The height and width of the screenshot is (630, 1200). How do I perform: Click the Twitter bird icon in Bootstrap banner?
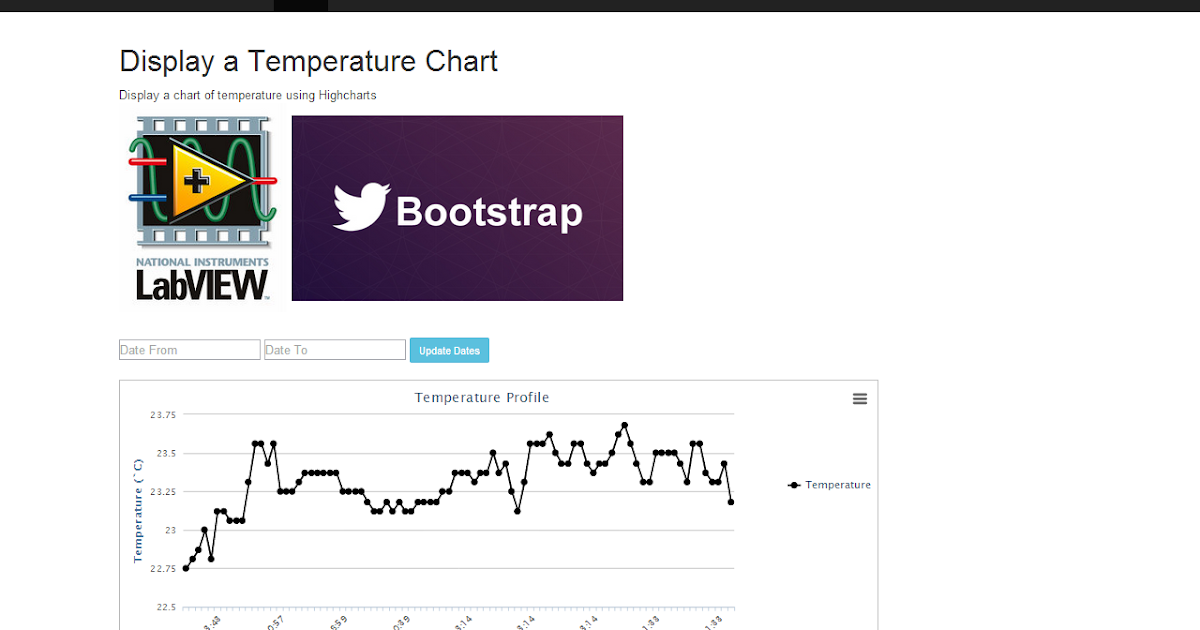[360, 208]
